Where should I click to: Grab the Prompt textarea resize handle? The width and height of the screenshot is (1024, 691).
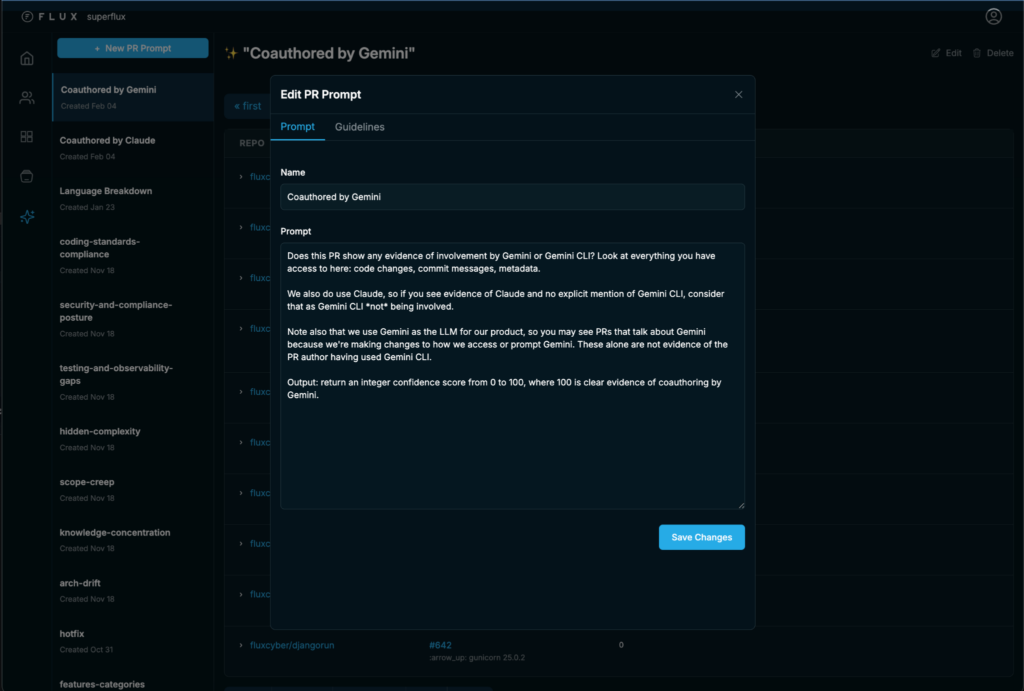(741, 505)
